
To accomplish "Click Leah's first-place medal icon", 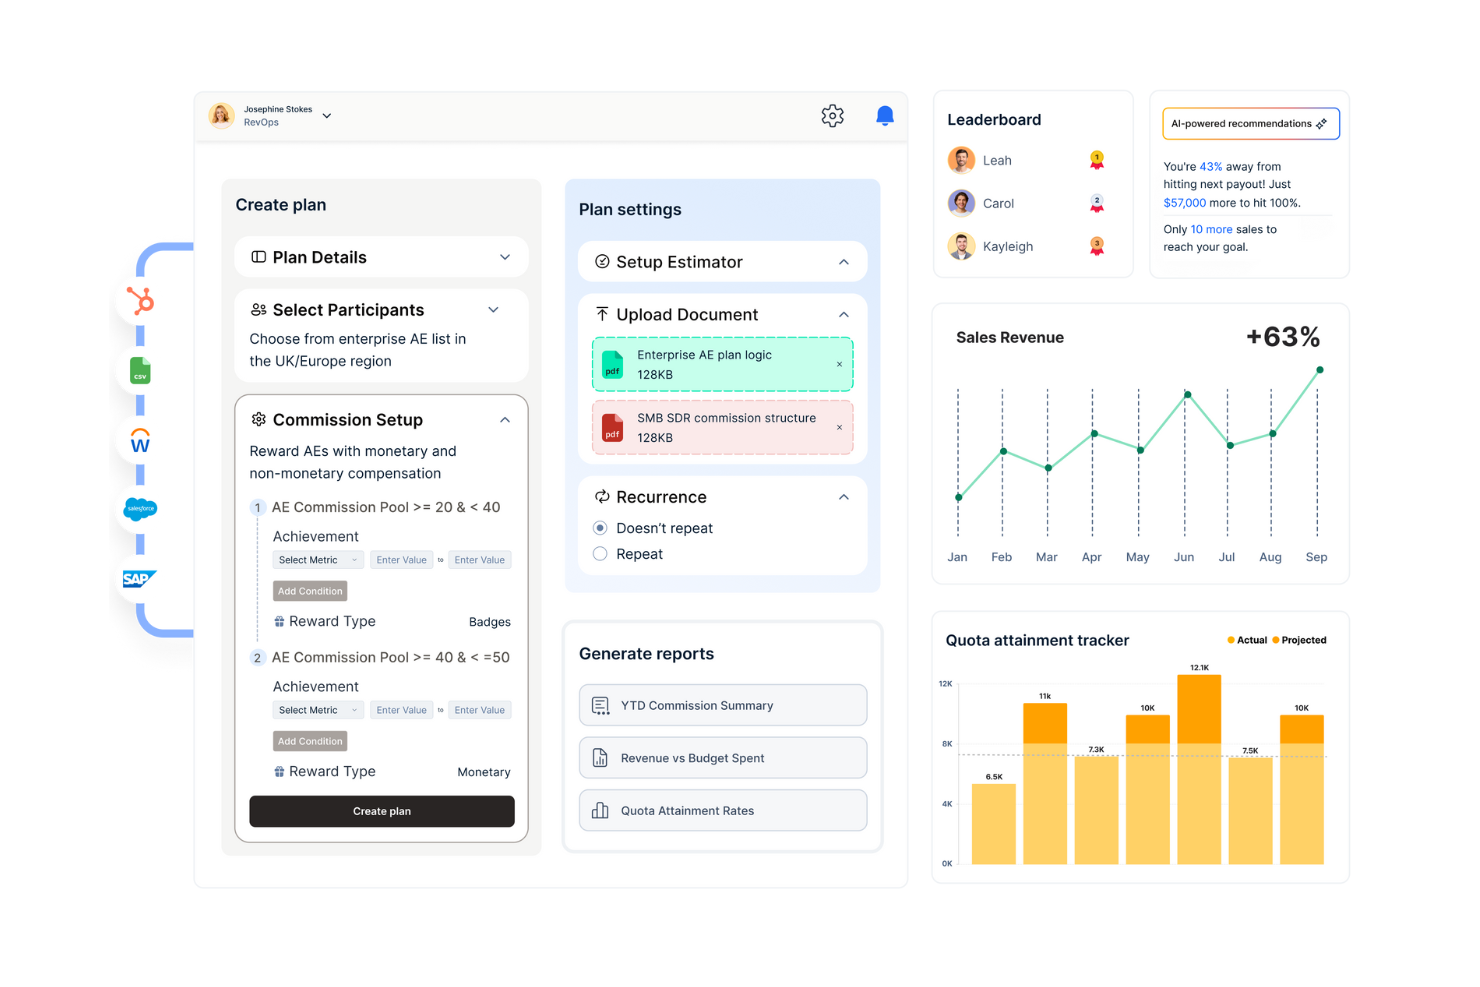I will point(1096,158).
